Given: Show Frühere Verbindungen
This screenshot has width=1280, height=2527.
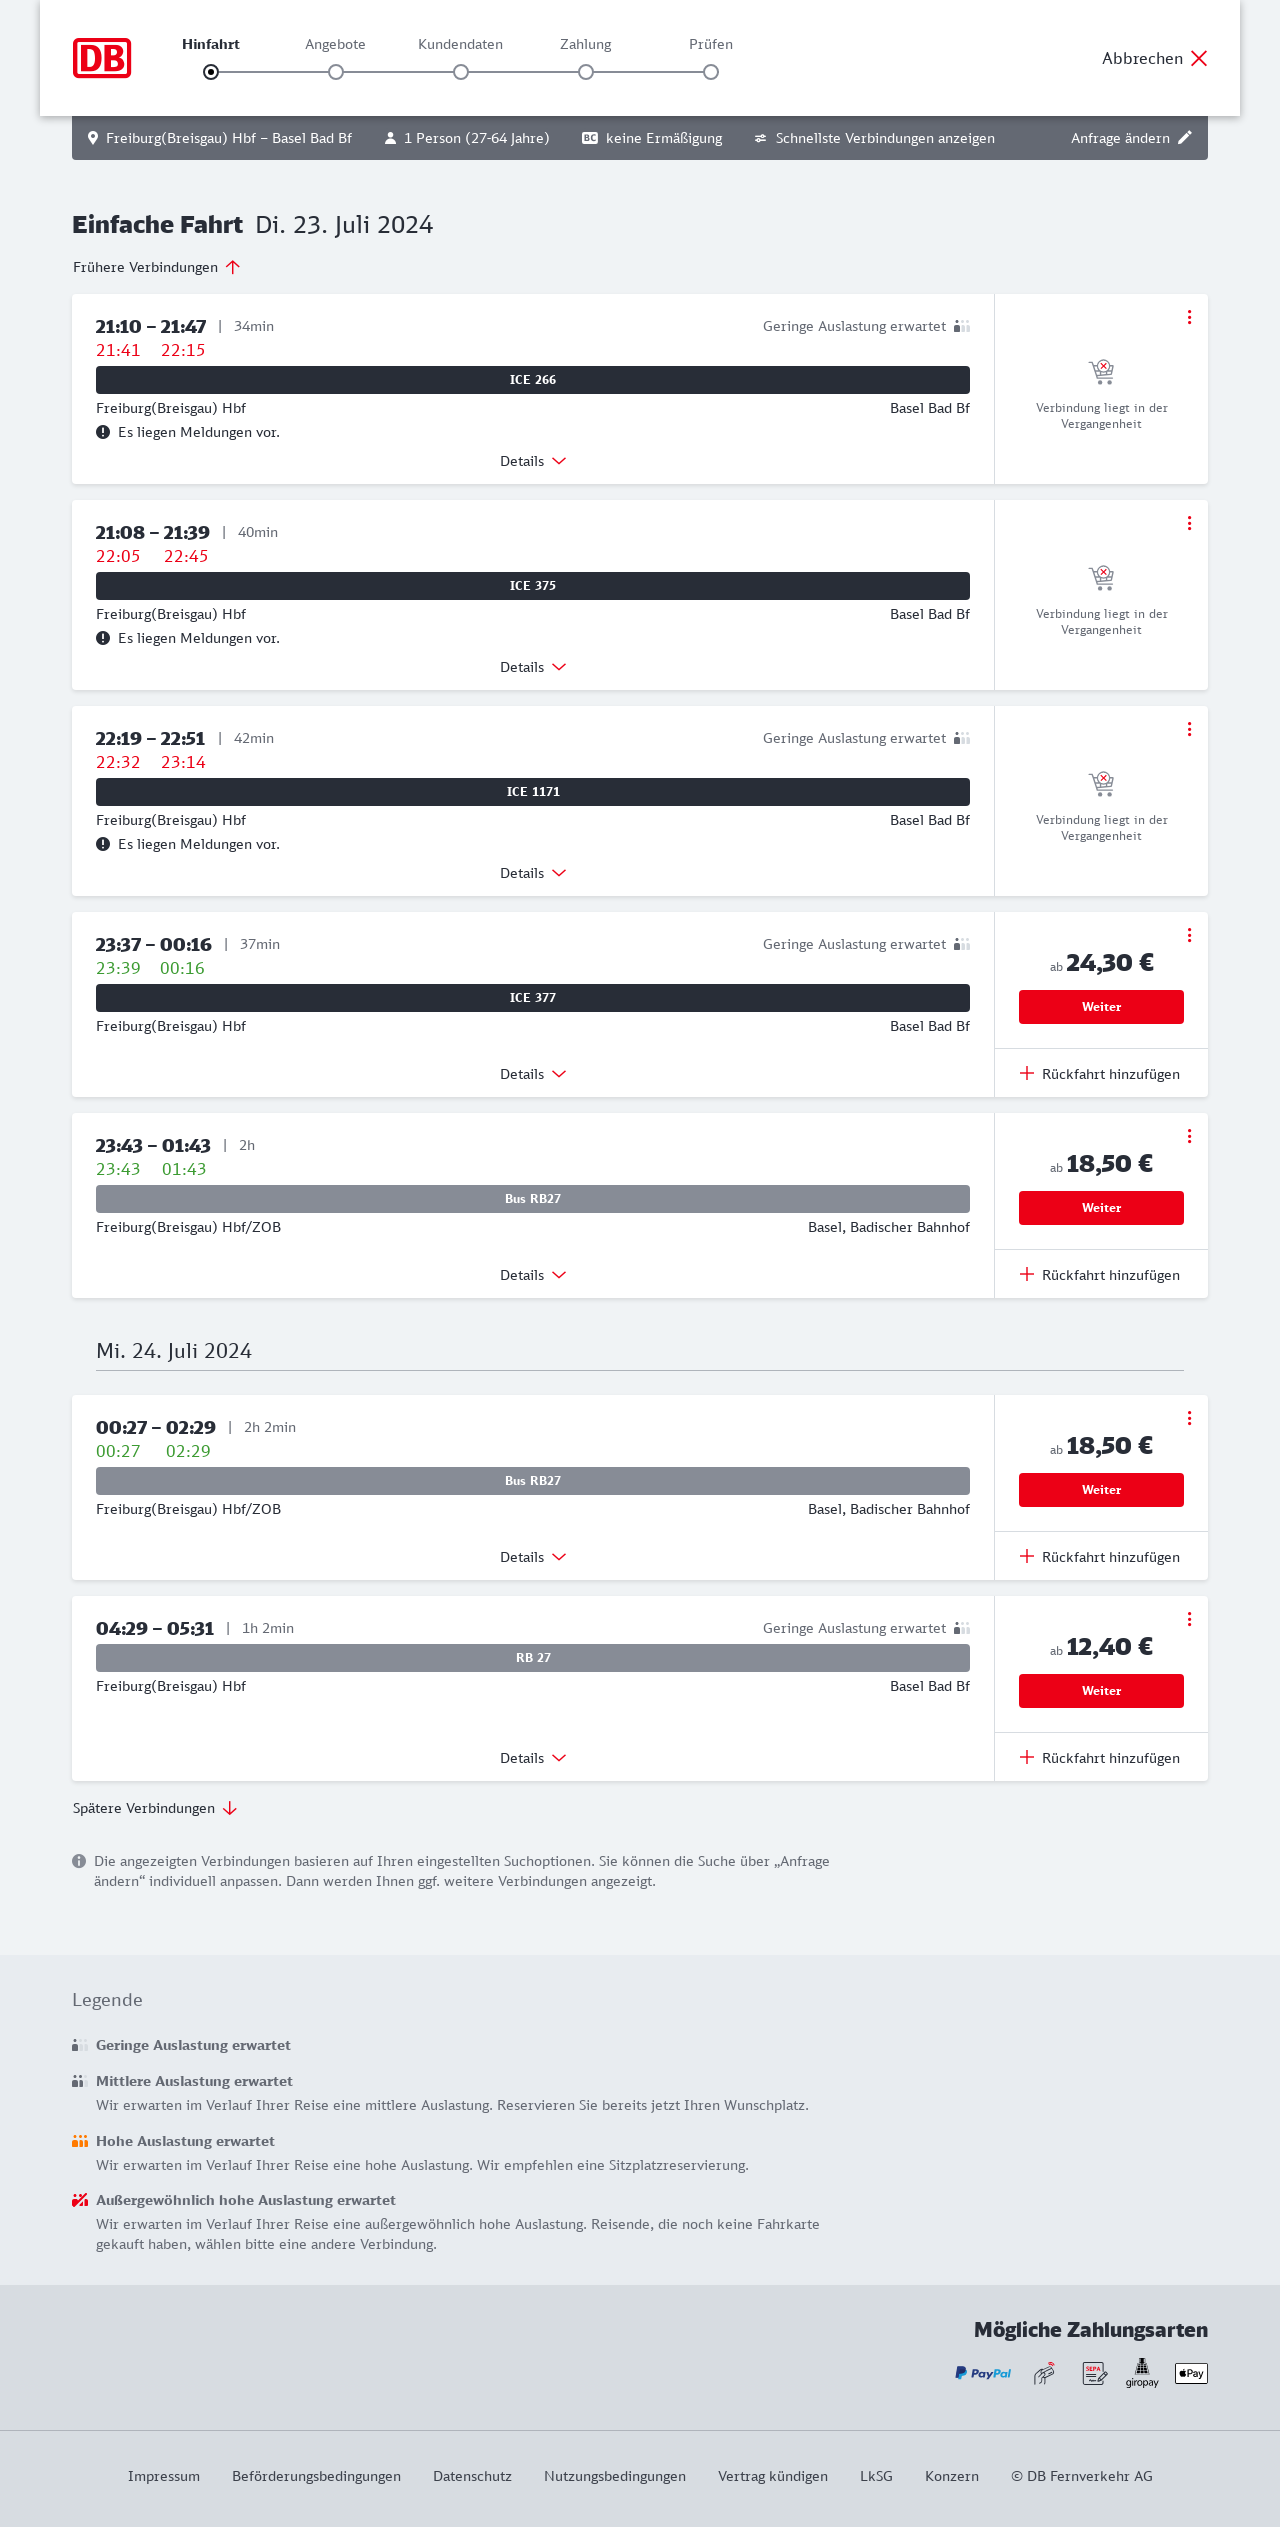Looking at the screenshot, I should [x=157, y=267].
